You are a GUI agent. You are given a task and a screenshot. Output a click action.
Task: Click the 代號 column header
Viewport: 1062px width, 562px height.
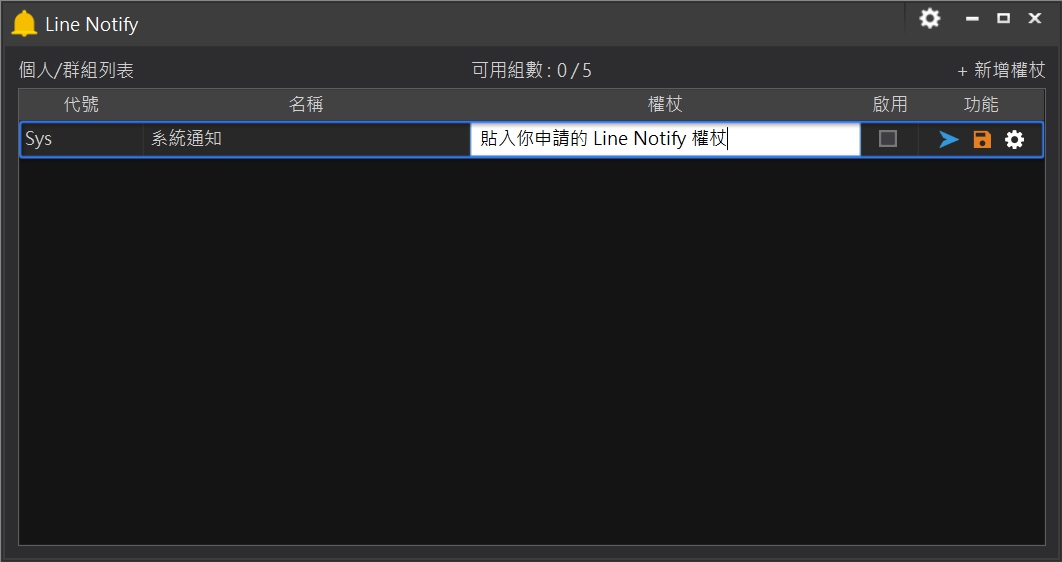(x=81, y=104)
